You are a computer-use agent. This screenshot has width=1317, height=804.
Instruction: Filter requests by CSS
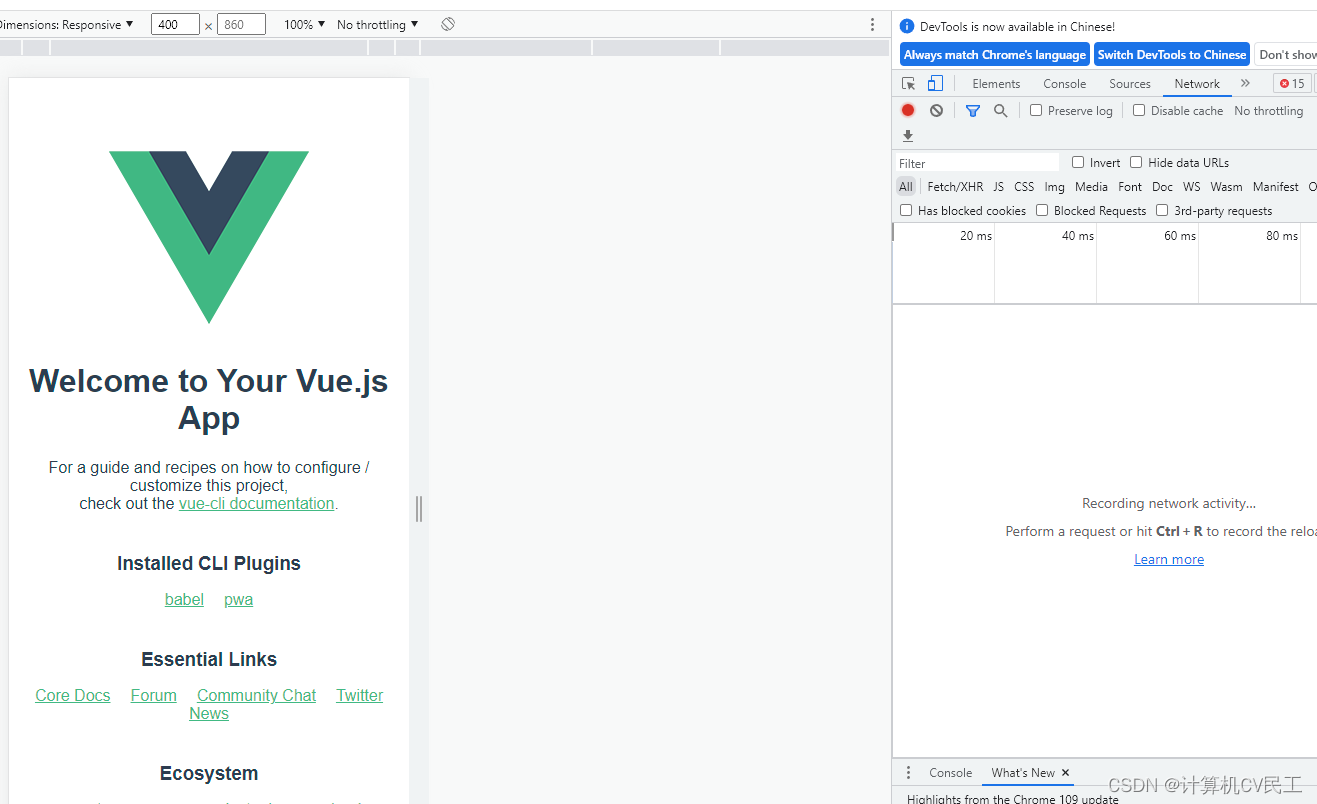[x=1024, y=187]
